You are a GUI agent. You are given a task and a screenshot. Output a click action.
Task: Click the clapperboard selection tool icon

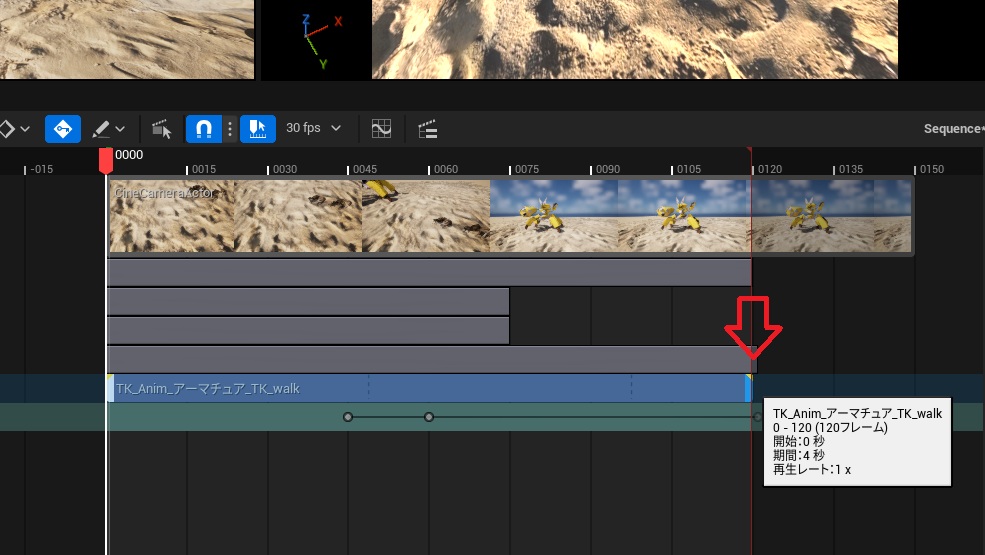click(x=161, y=129)
